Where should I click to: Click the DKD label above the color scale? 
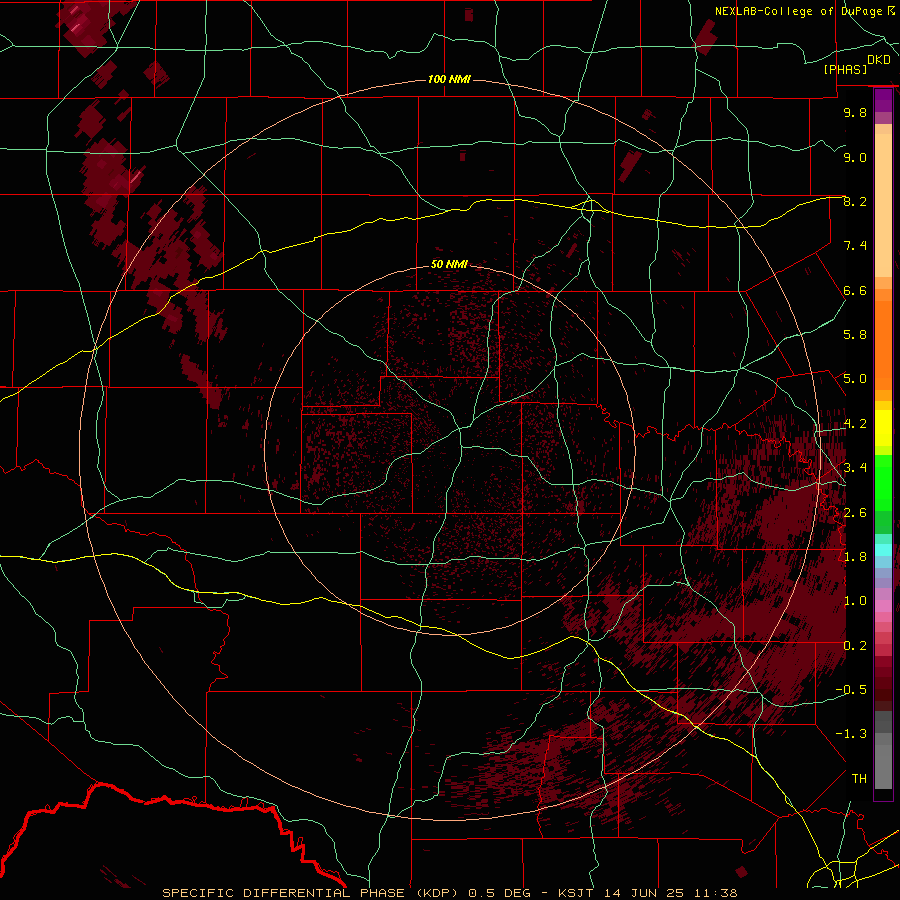879,59
